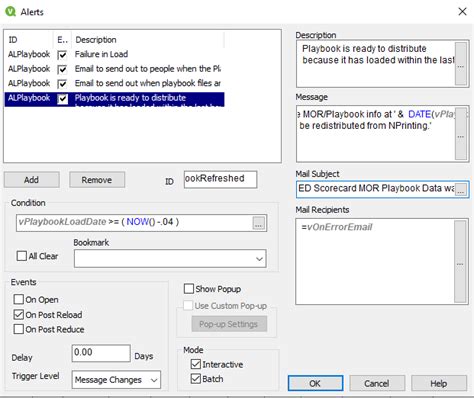Click the Description column header in alerts list
474x398 pixels.
tap(148, 40)
